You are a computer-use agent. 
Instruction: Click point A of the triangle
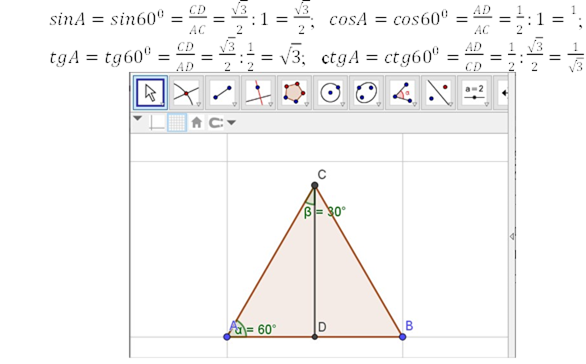click(227, 337)
